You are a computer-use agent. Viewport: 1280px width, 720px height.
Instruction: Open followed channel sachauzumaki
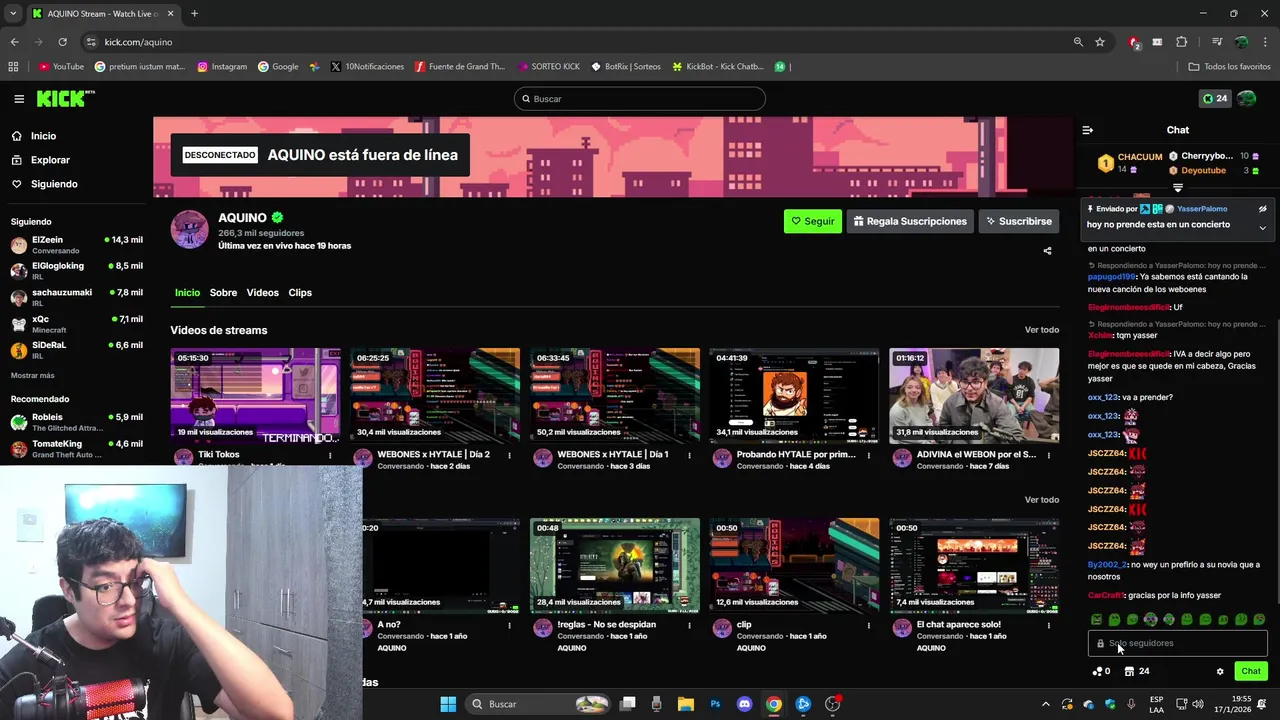point(76,297)
